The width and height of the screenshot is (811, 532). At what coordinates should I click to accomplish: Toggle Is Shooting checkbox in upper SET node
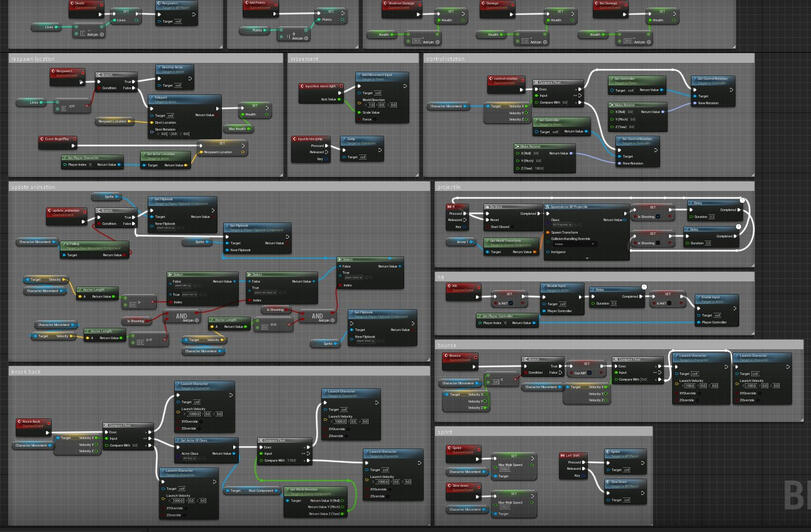coord(660,215)
